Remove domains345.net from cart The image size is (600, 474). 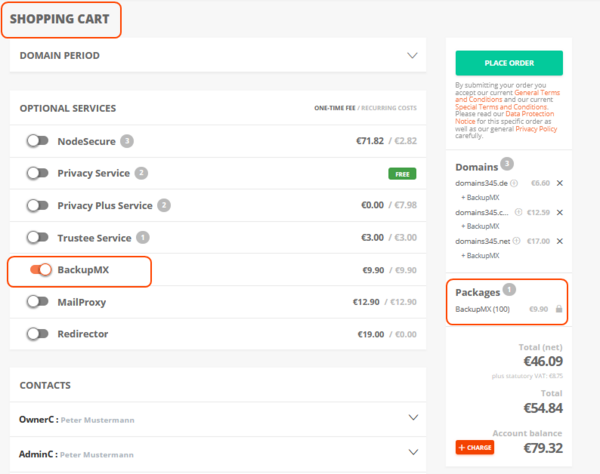click(559, 241)
